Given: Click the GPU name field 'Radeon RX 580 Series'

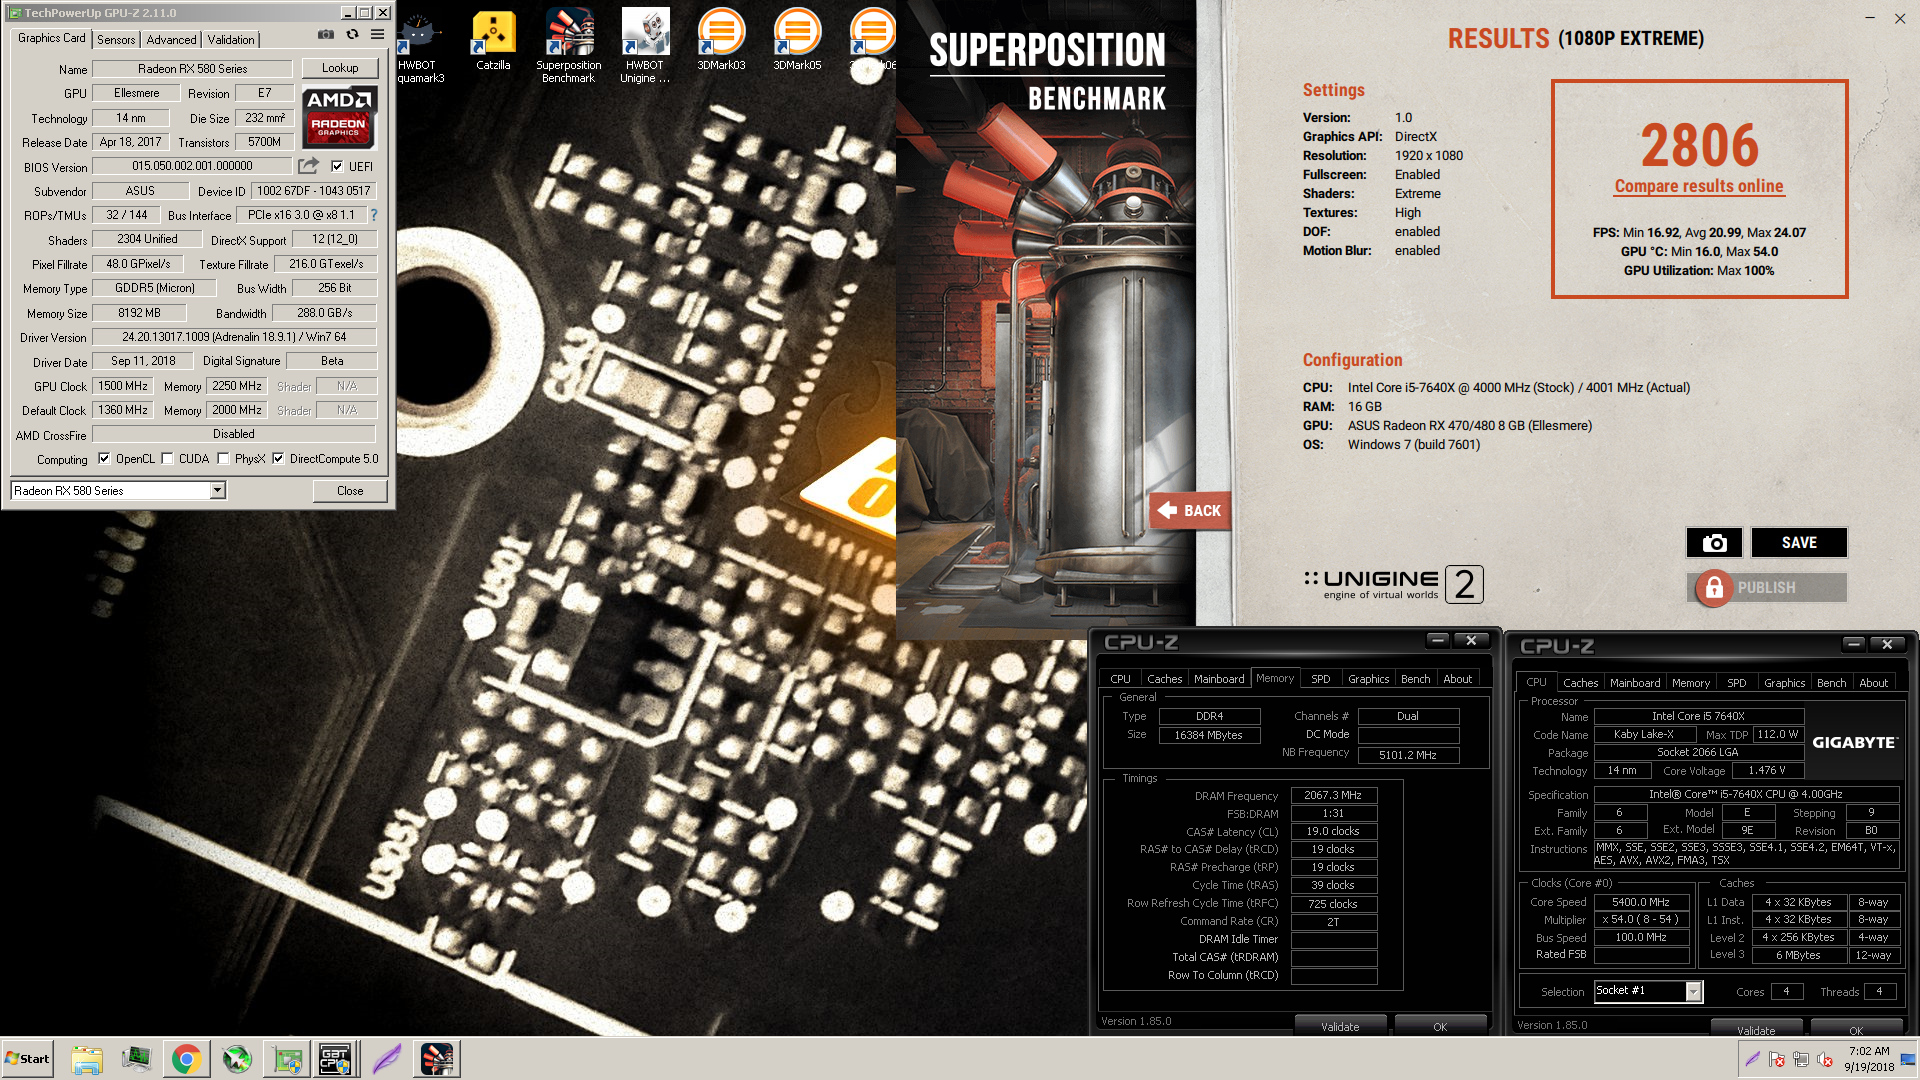Looking at the screenshot, I should point(192,69).
